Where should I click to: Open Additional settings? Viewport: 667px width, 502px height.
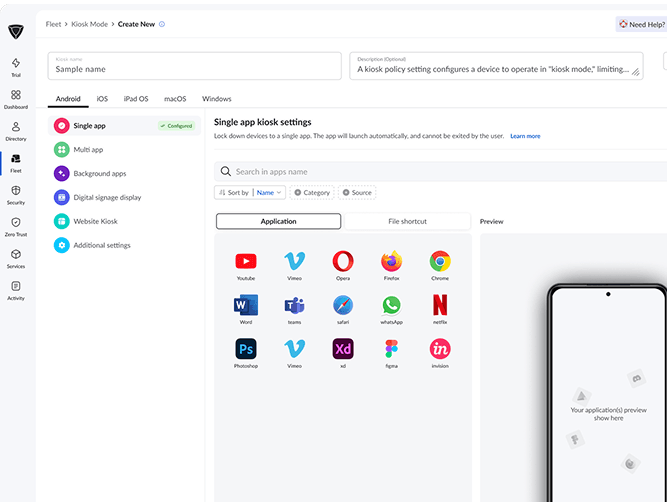[x=124, y=245]
